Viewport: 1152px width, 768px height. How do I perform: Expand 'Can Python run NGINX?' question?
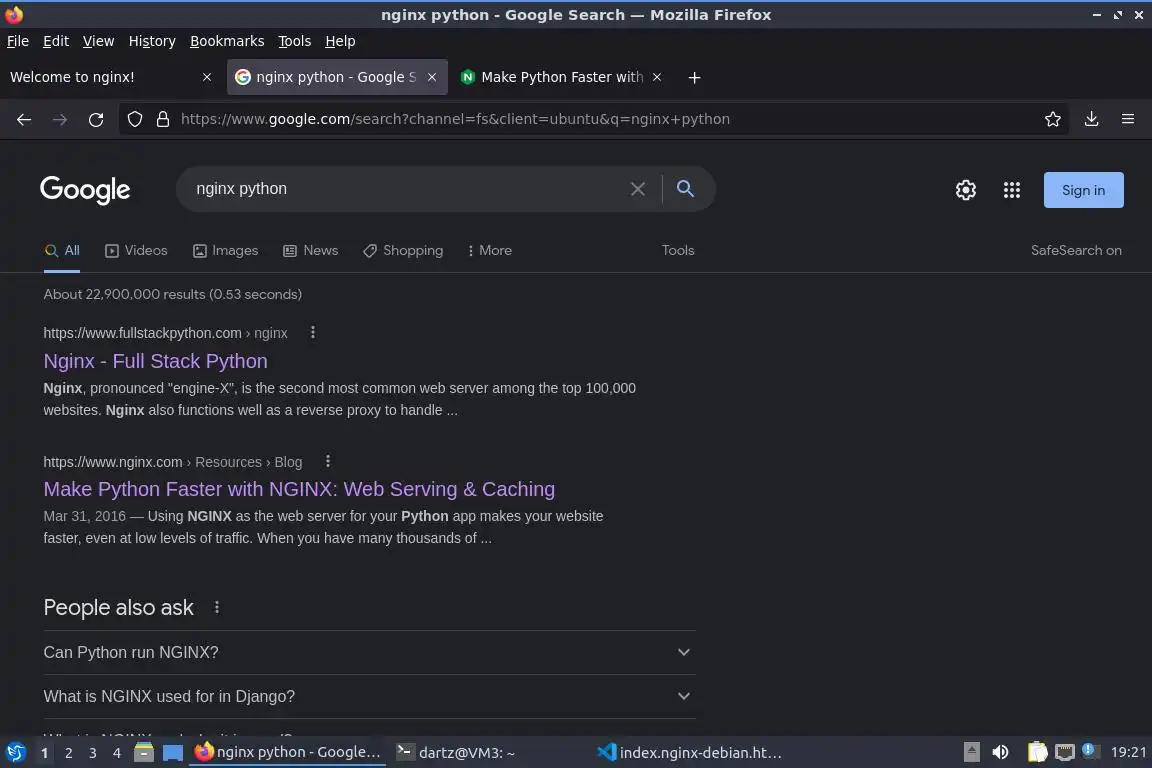[370, 652]
